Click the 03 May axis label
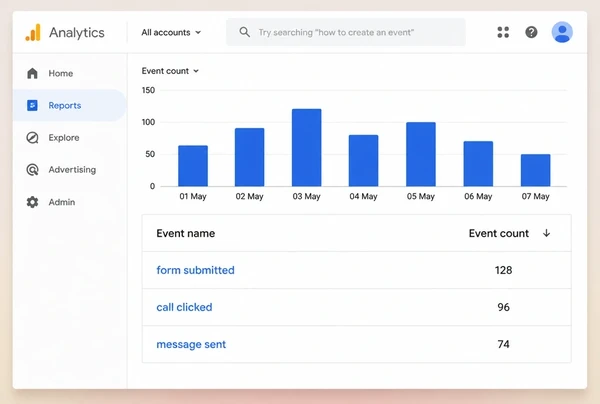 pyautogui.click(x=307, y=196)
